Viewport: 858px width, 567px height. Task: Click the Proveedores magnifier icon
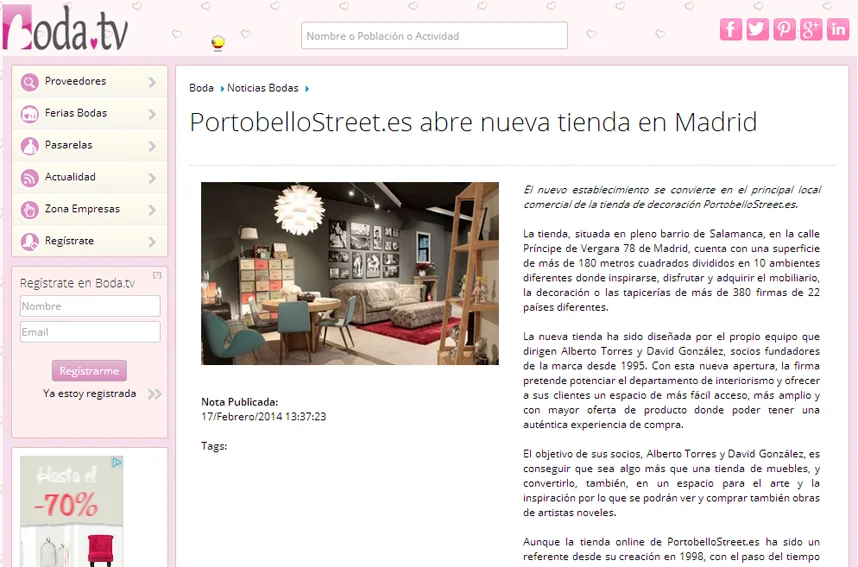click(30, 82)
